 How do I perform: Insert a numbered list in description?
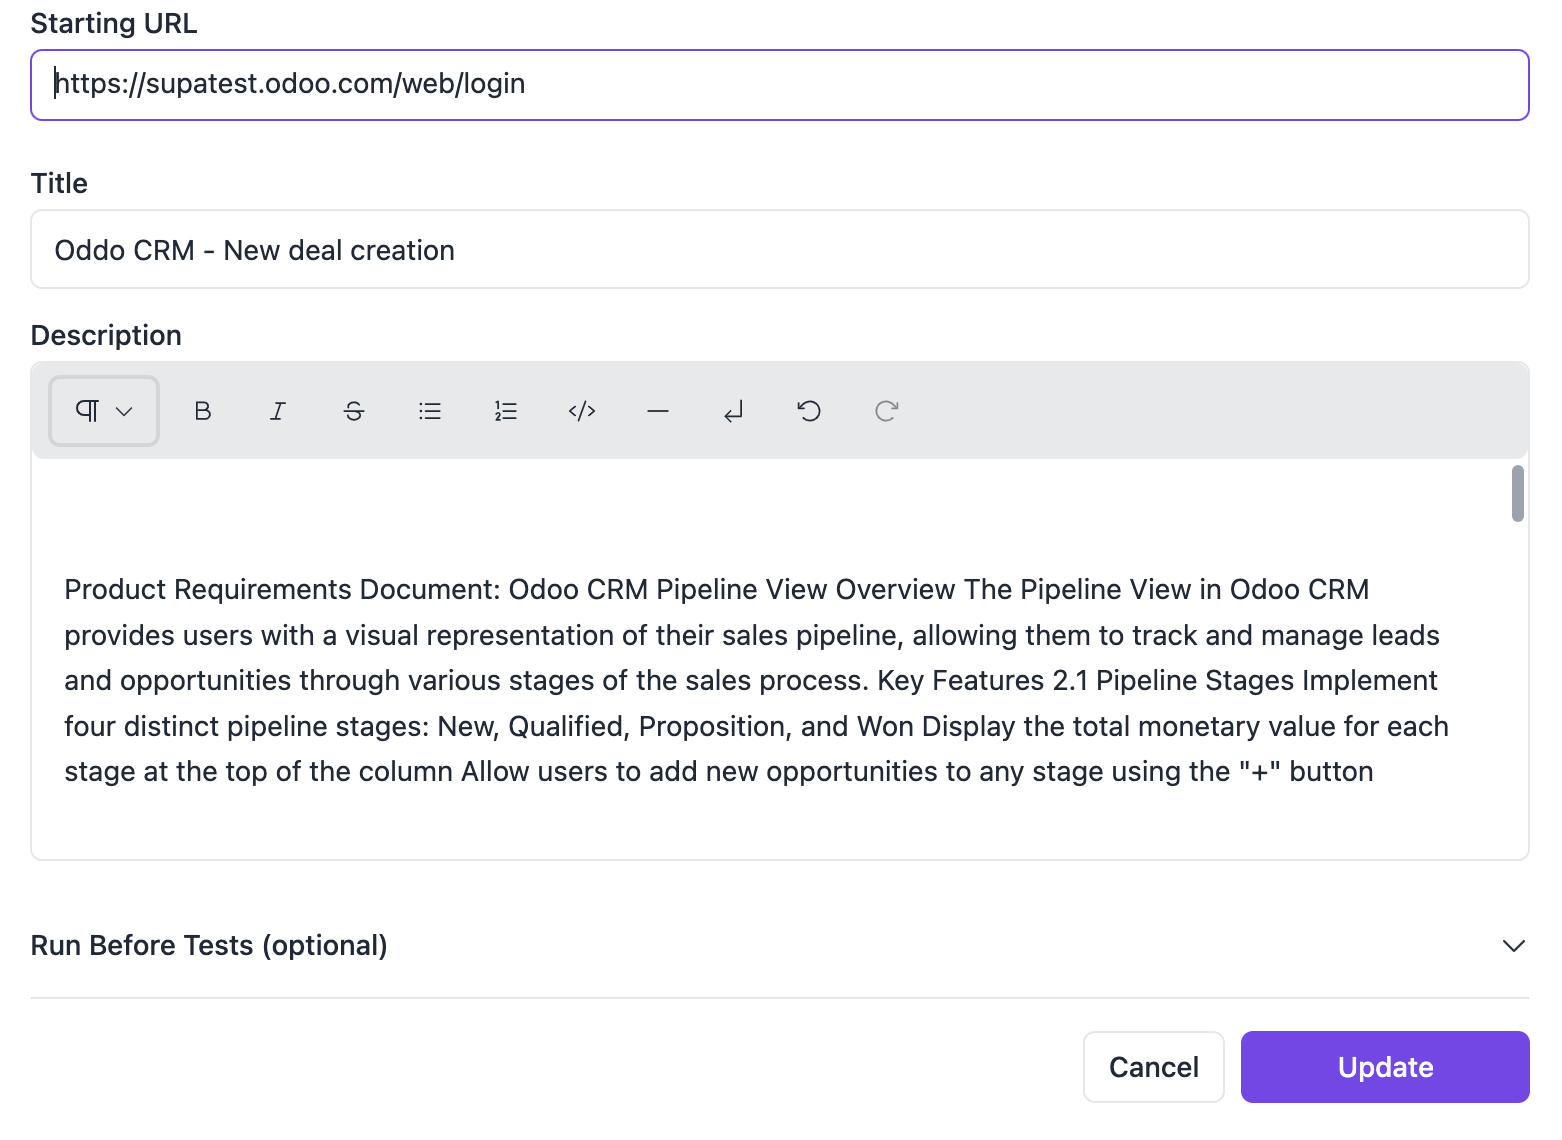[x=506, y=411]
